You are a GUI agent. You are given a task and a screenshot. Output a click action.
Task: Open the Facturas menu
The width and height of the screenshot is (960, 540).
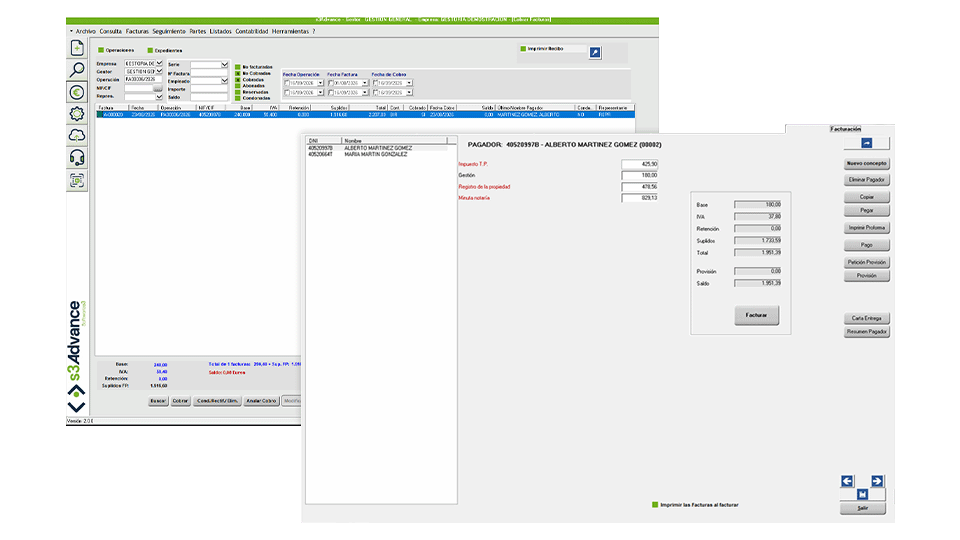tap(137, 31)
